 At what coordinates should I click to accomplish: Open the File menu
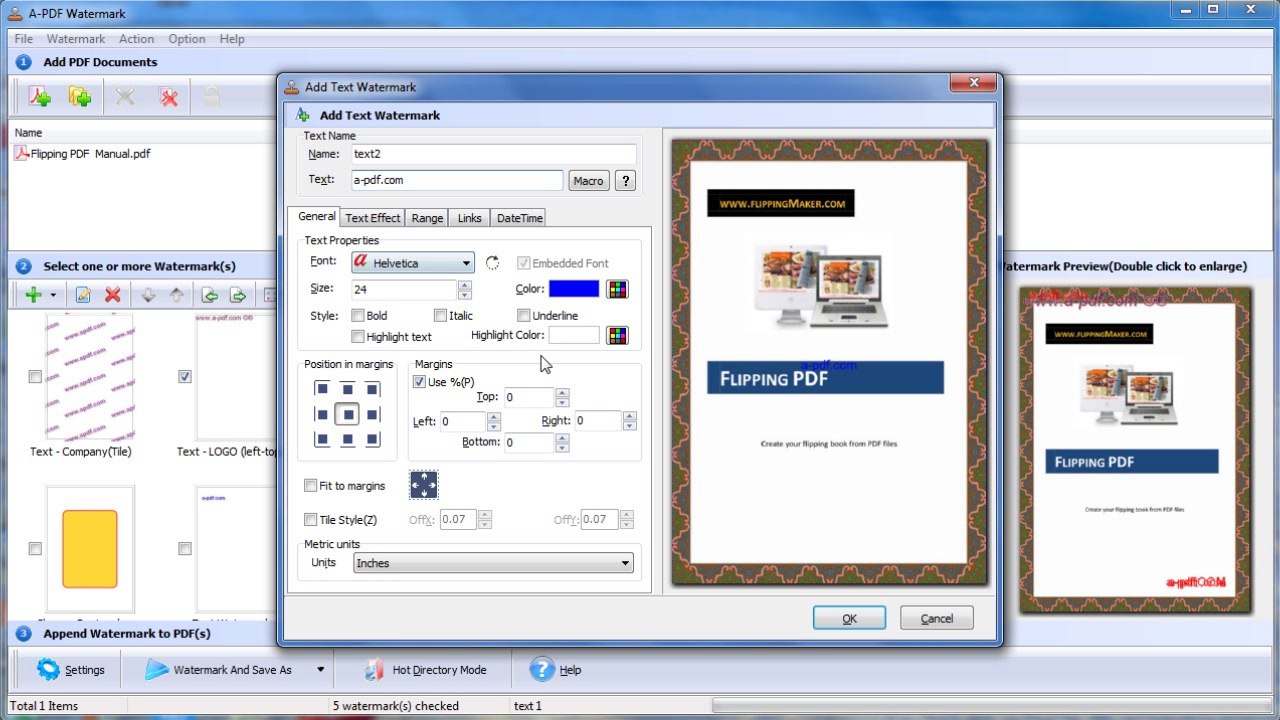pyautogui.click(x=24, y=39)
